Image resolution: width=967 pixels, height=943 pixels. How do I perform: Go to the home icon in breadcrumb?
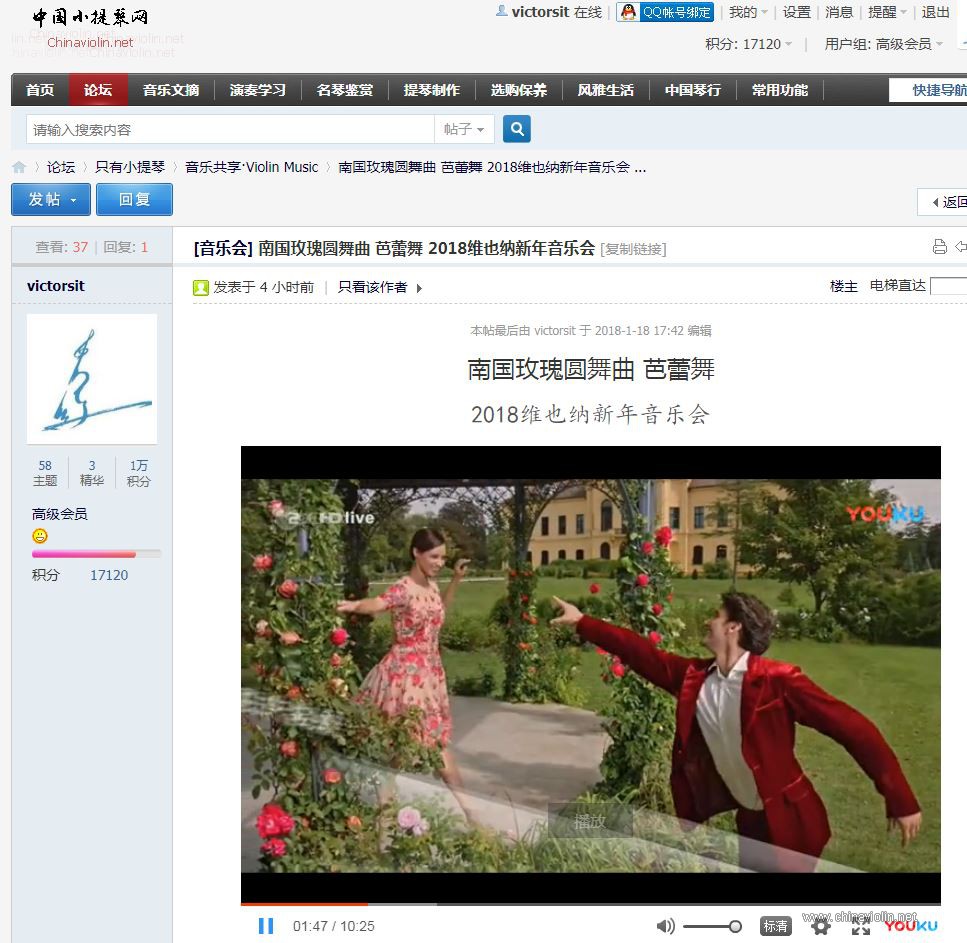(x=19, y=167)
